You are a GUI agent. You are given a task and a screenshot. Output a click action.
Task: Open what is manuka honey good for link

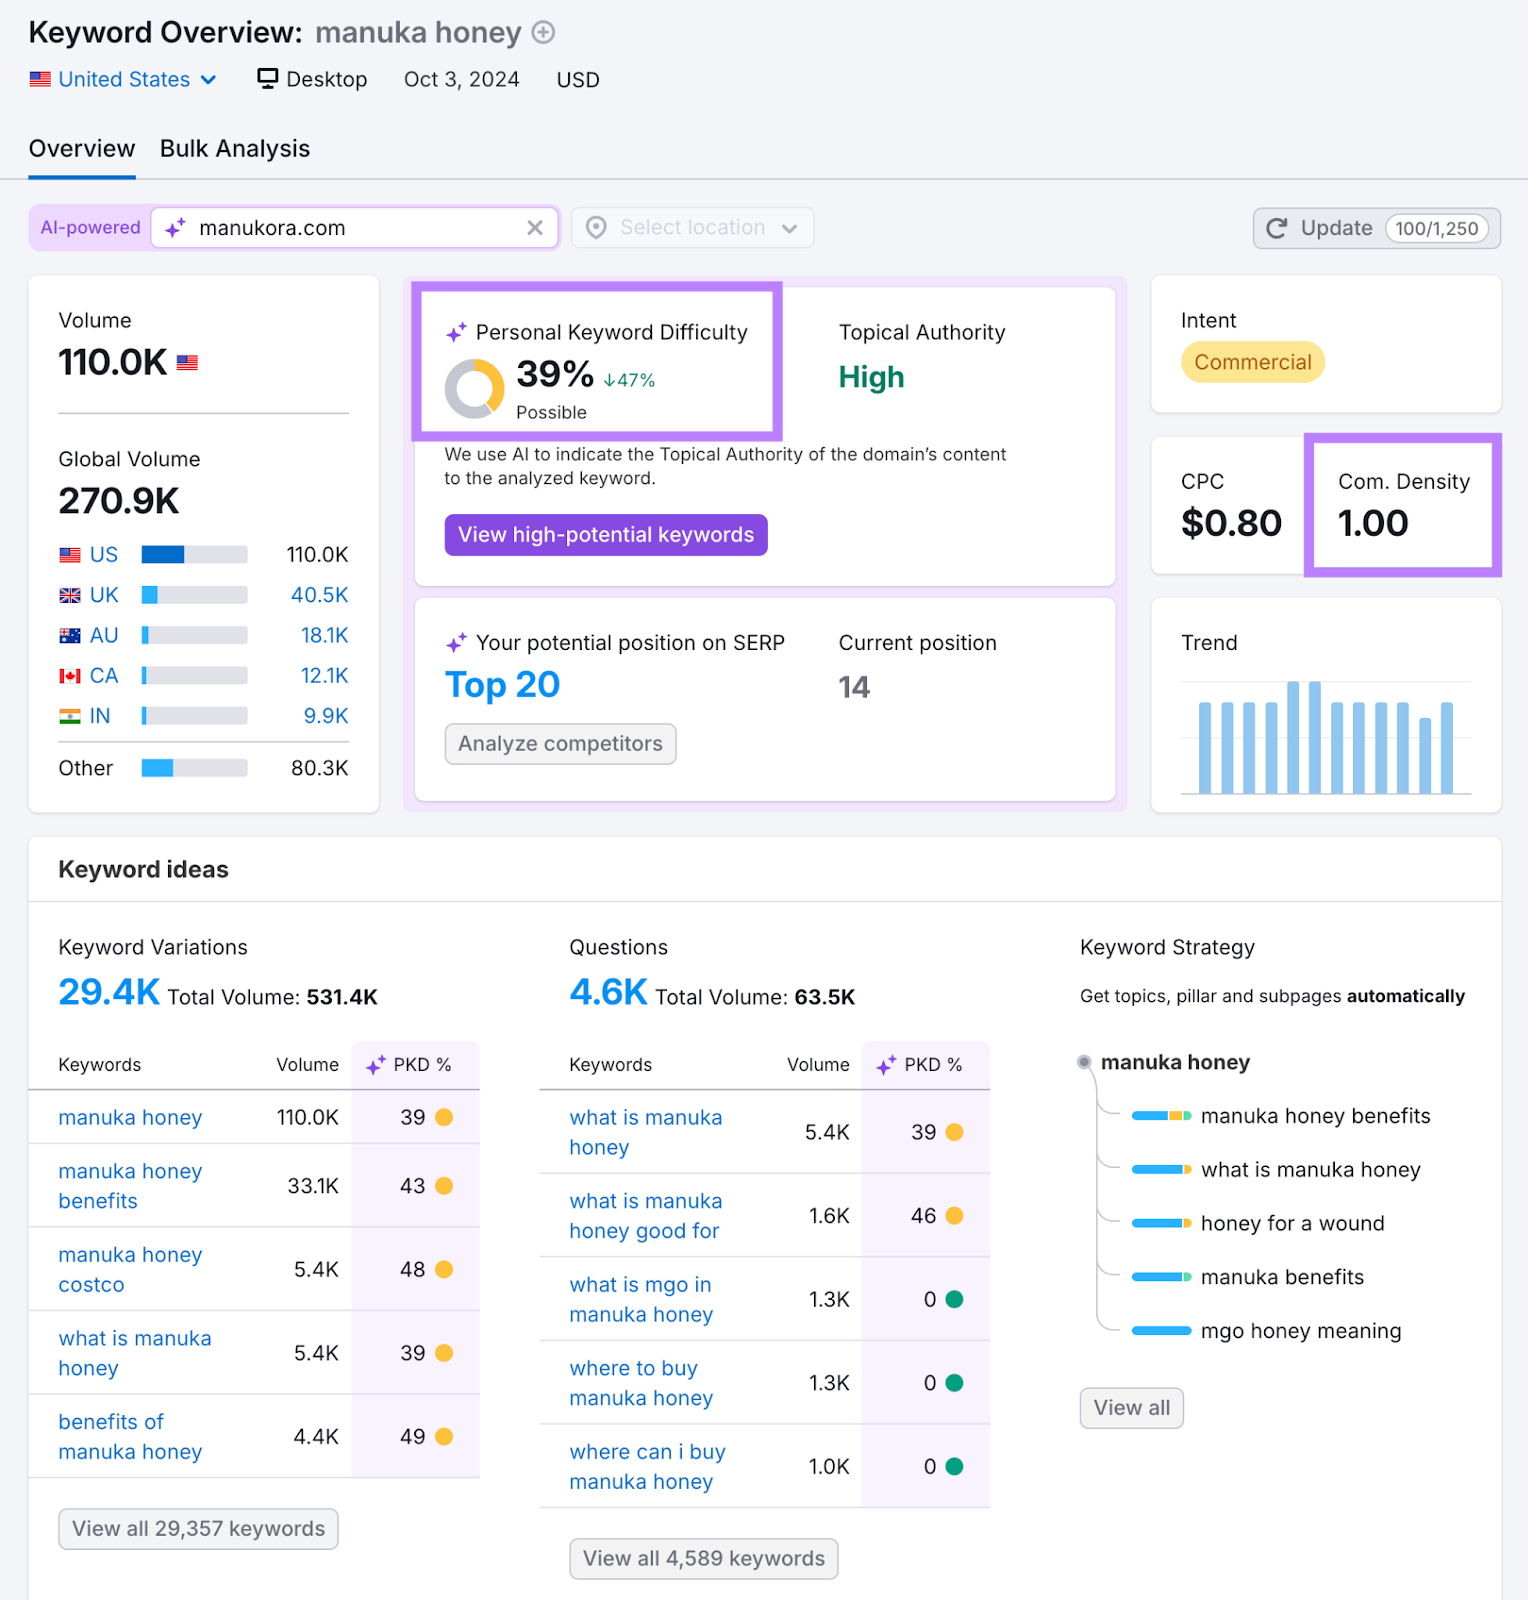tap(646, 1216)
